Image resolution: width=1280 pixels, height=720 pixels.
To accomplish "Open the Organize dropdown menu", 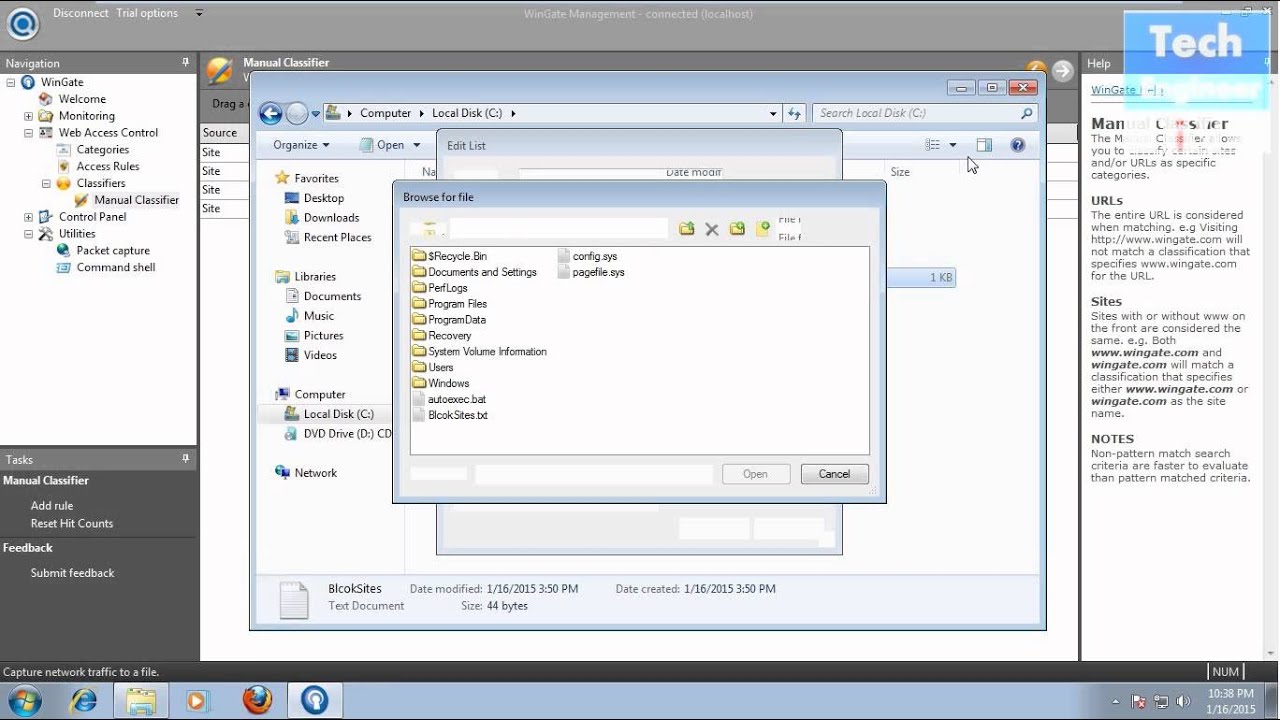I will [301, 145].
